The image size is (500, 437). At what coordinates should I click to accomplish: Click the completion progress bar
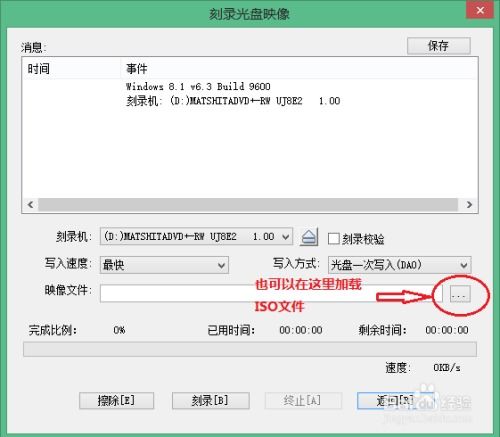250,349
